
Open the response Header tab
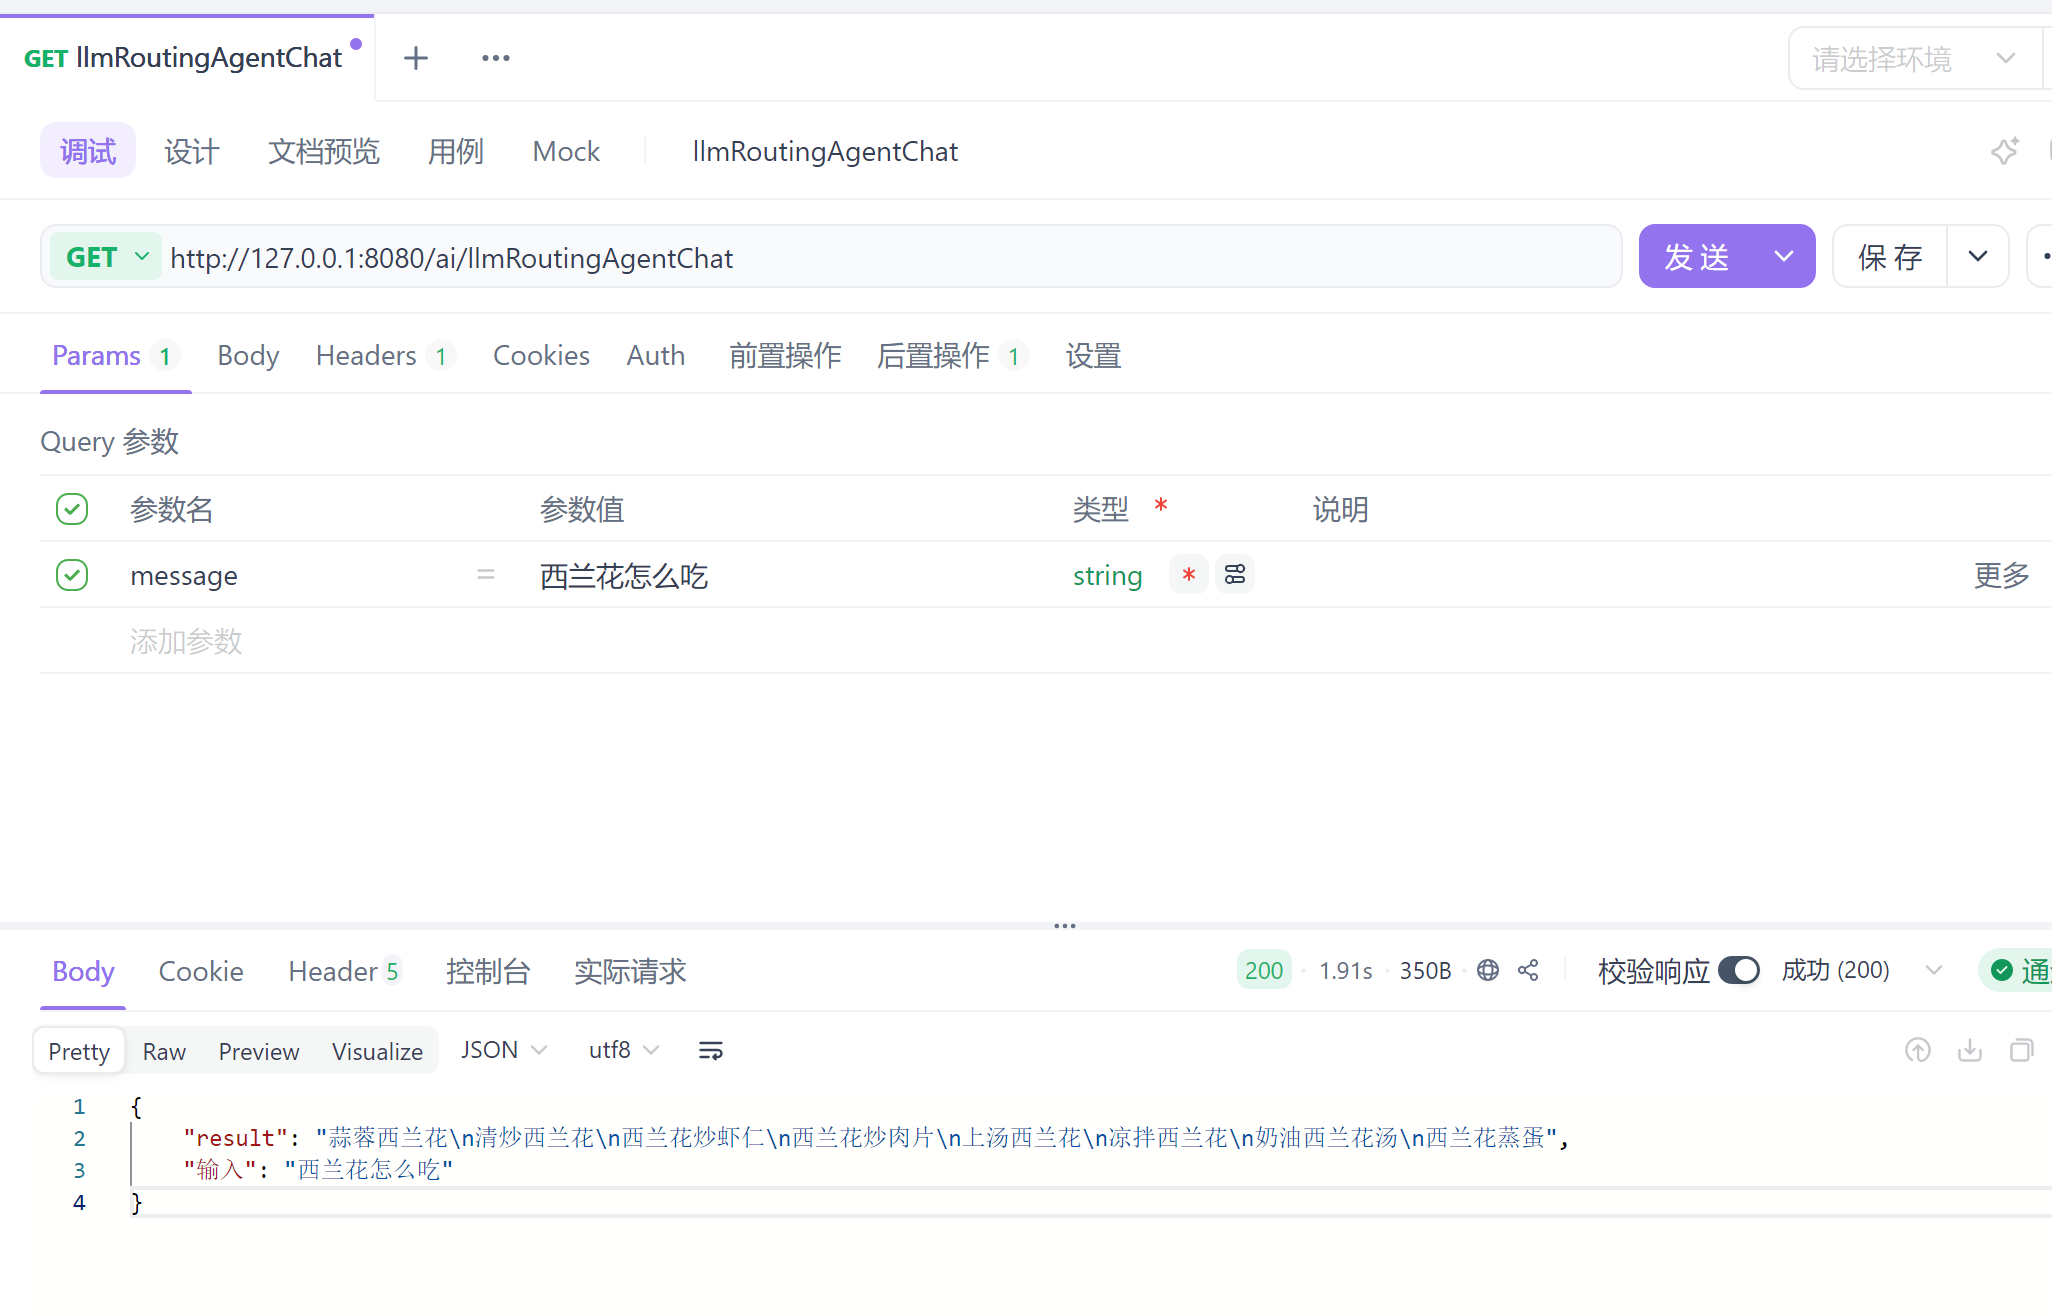tap(344, 971)
